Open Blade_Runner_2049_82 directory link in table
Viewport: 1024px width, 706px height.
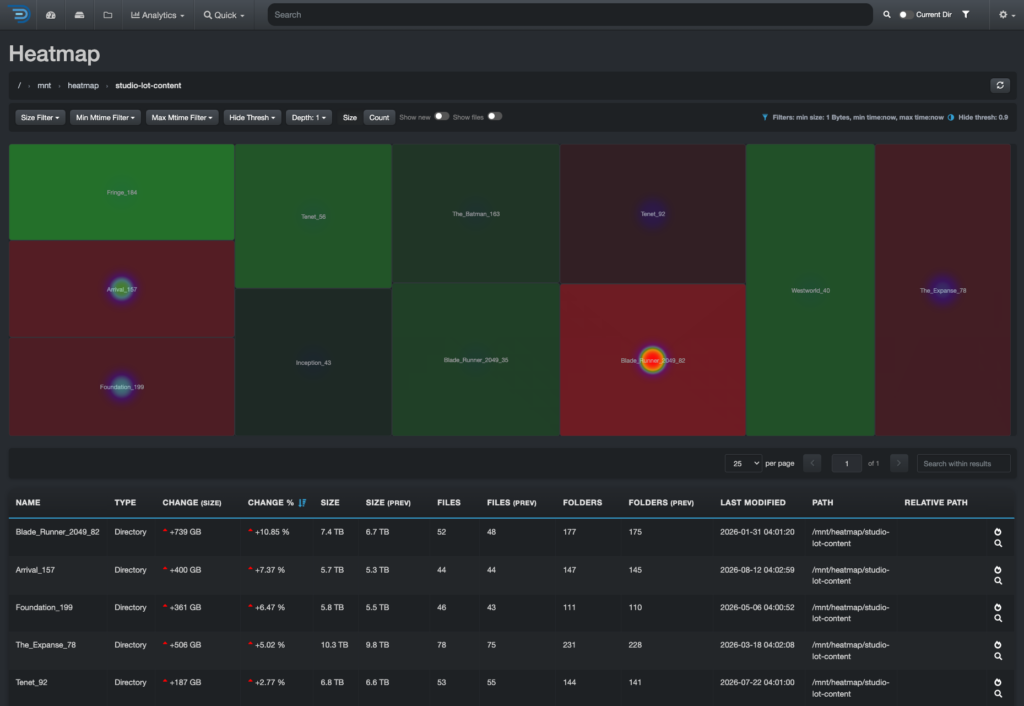(x=57, y=532)
